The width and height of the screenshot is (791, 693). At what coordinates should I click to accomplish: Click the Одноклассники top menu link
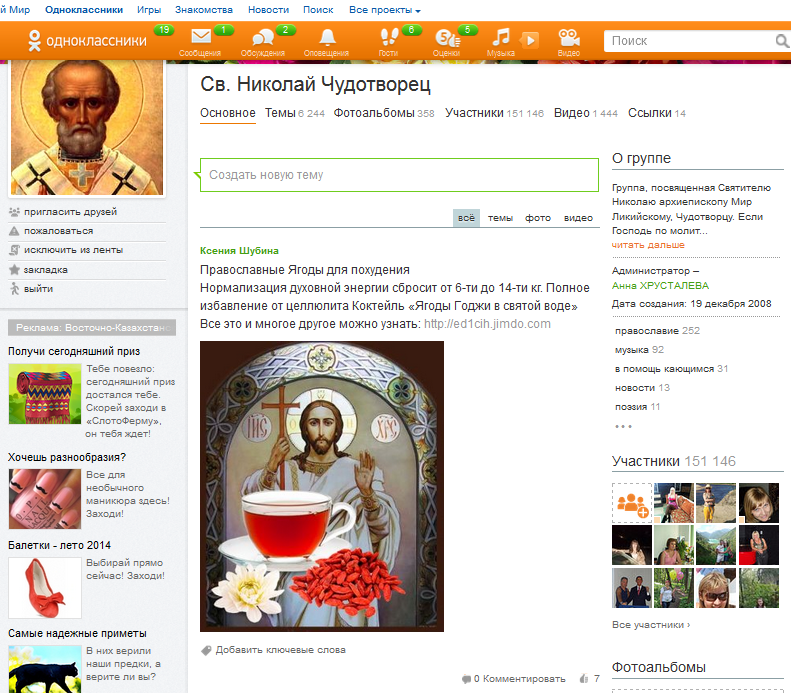click(x=84, y=10)
